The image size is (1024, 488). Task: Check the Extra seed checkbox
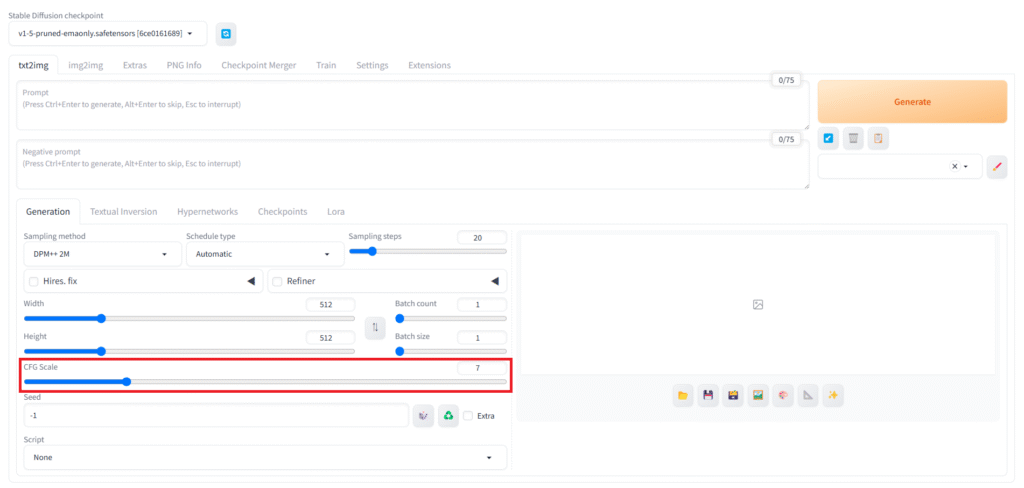pyautogui.click(x=468, y=416)
